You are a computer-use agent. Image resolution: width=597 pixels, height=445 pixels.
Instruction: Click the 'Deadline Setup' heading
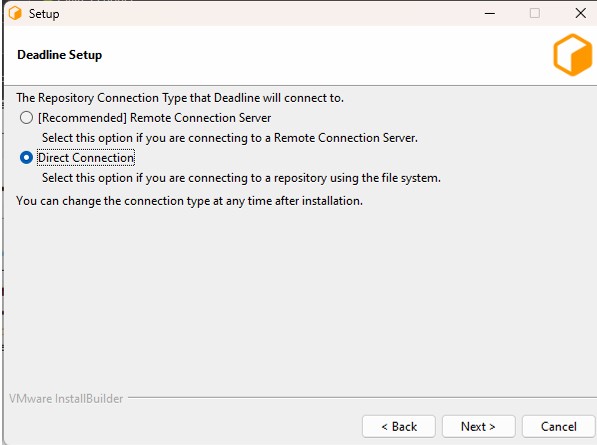pos(60,55)
